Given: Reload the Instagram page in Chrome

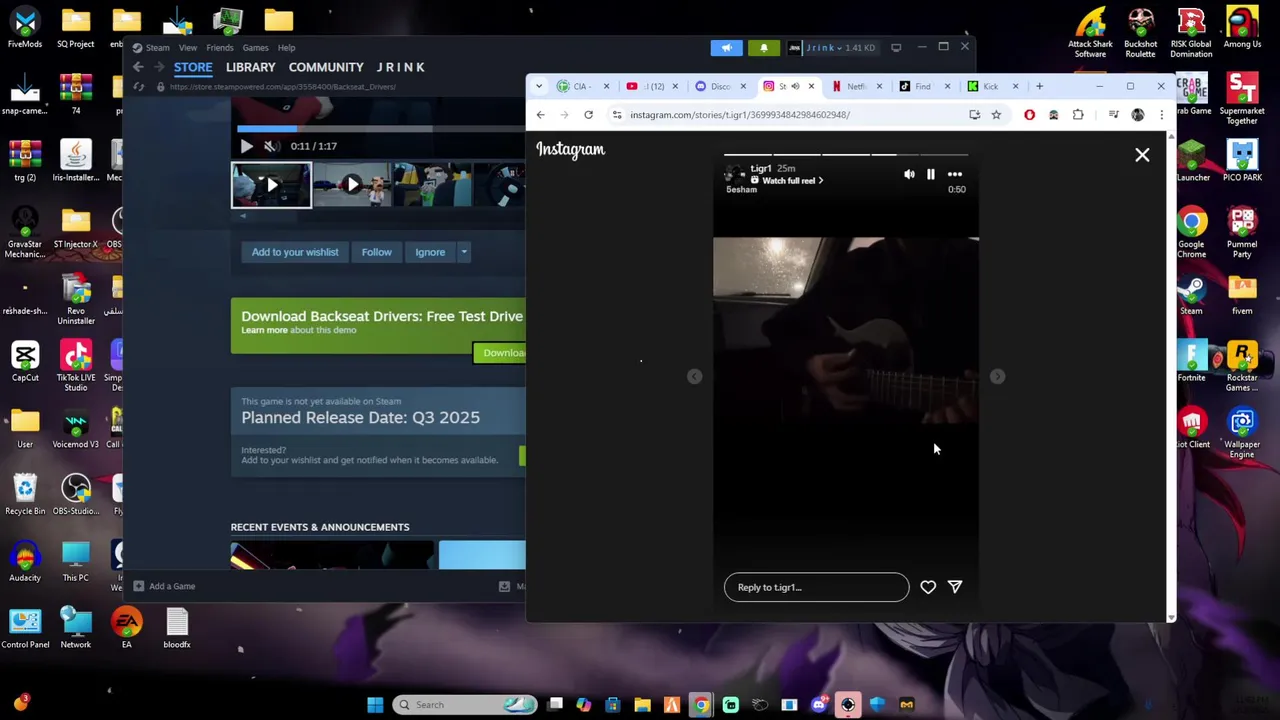Looking at the screenshot, I should pos(588,115).
